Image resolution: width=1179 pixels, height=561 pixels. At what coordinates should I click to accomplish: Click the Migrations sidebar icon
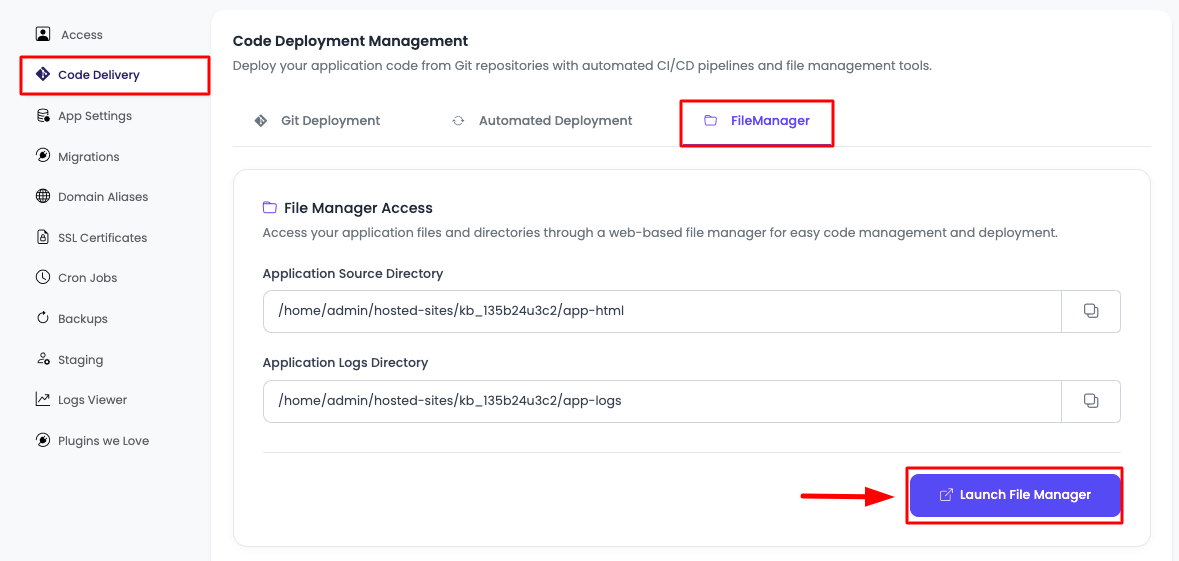click(43, 156)
